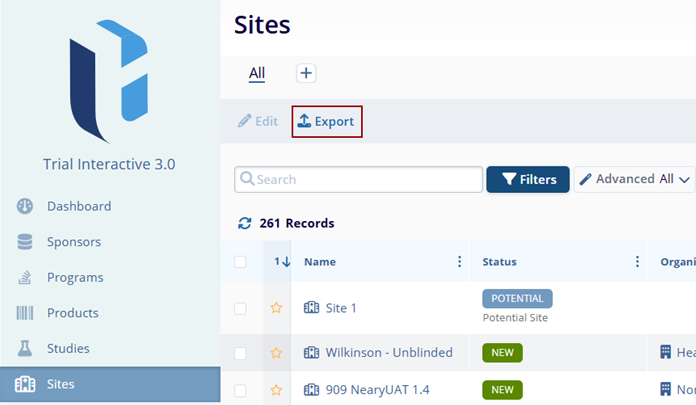Select the Site 1 row checkbox
This screenshot has height=405, width=696.
point(240,308)
